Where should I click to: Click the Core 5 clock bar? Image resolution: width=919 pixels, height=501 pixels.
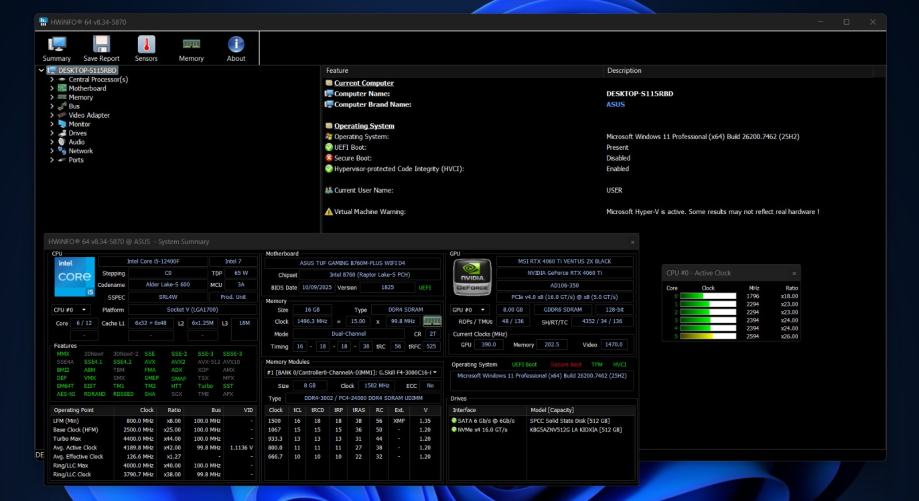[706, 336]
